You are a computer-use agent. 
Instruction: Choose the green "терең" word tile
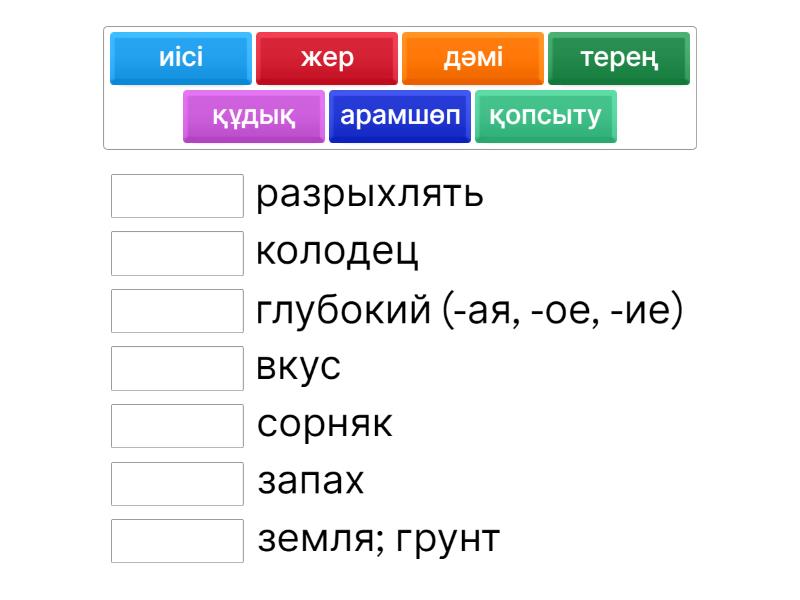619,58
